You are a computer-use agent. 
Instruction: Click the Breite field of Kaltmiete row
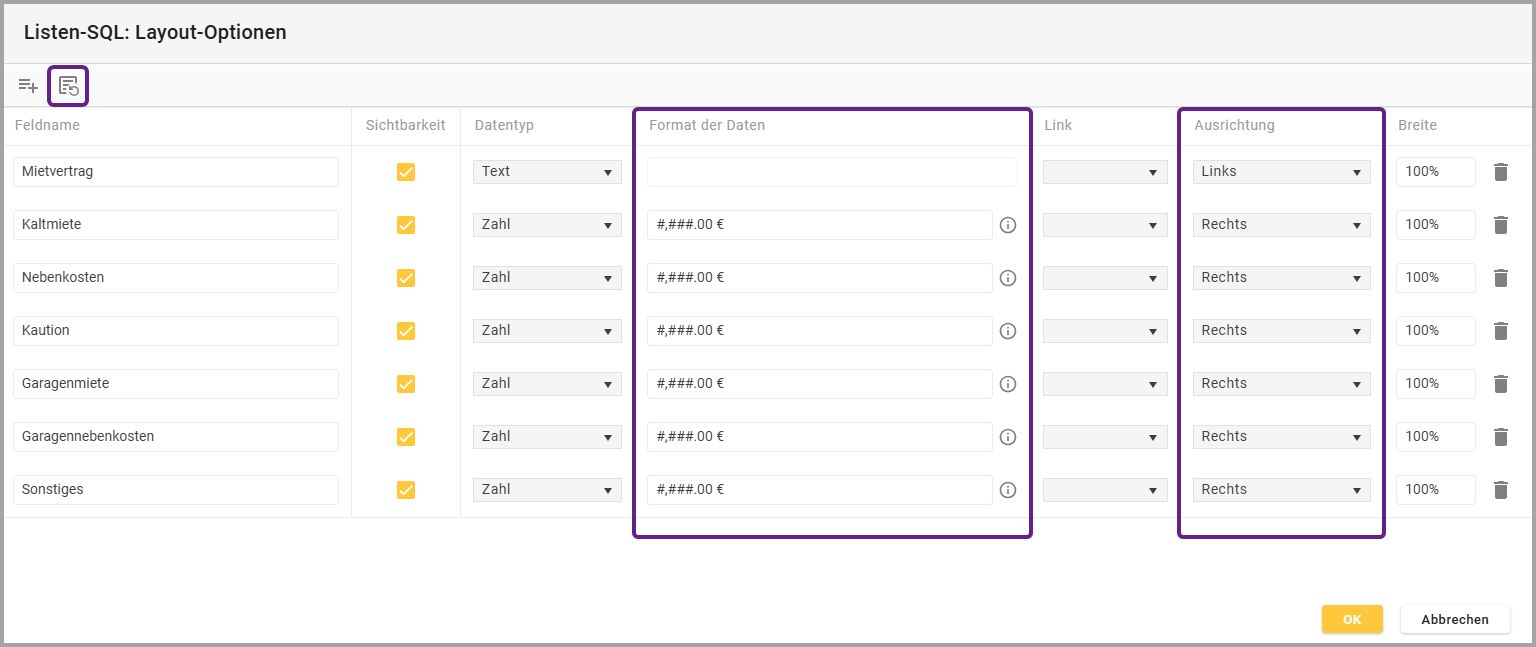pos(1435,225)
